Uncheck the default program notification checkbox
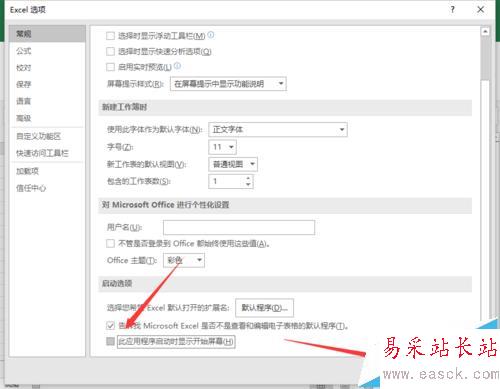Viewport: 500px width, 389px height. 110,326
